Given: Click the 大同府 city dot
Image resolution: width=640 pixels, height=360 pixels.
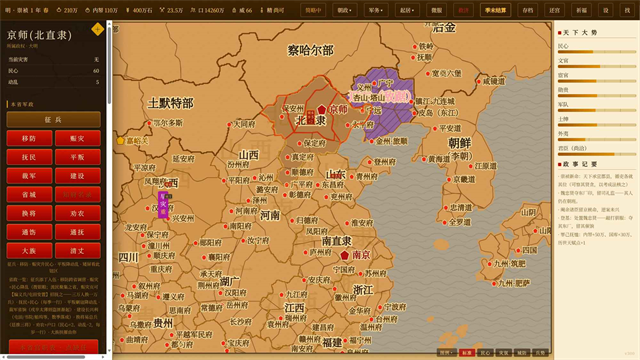Looking at the screenshot, I should click(229, 124).
